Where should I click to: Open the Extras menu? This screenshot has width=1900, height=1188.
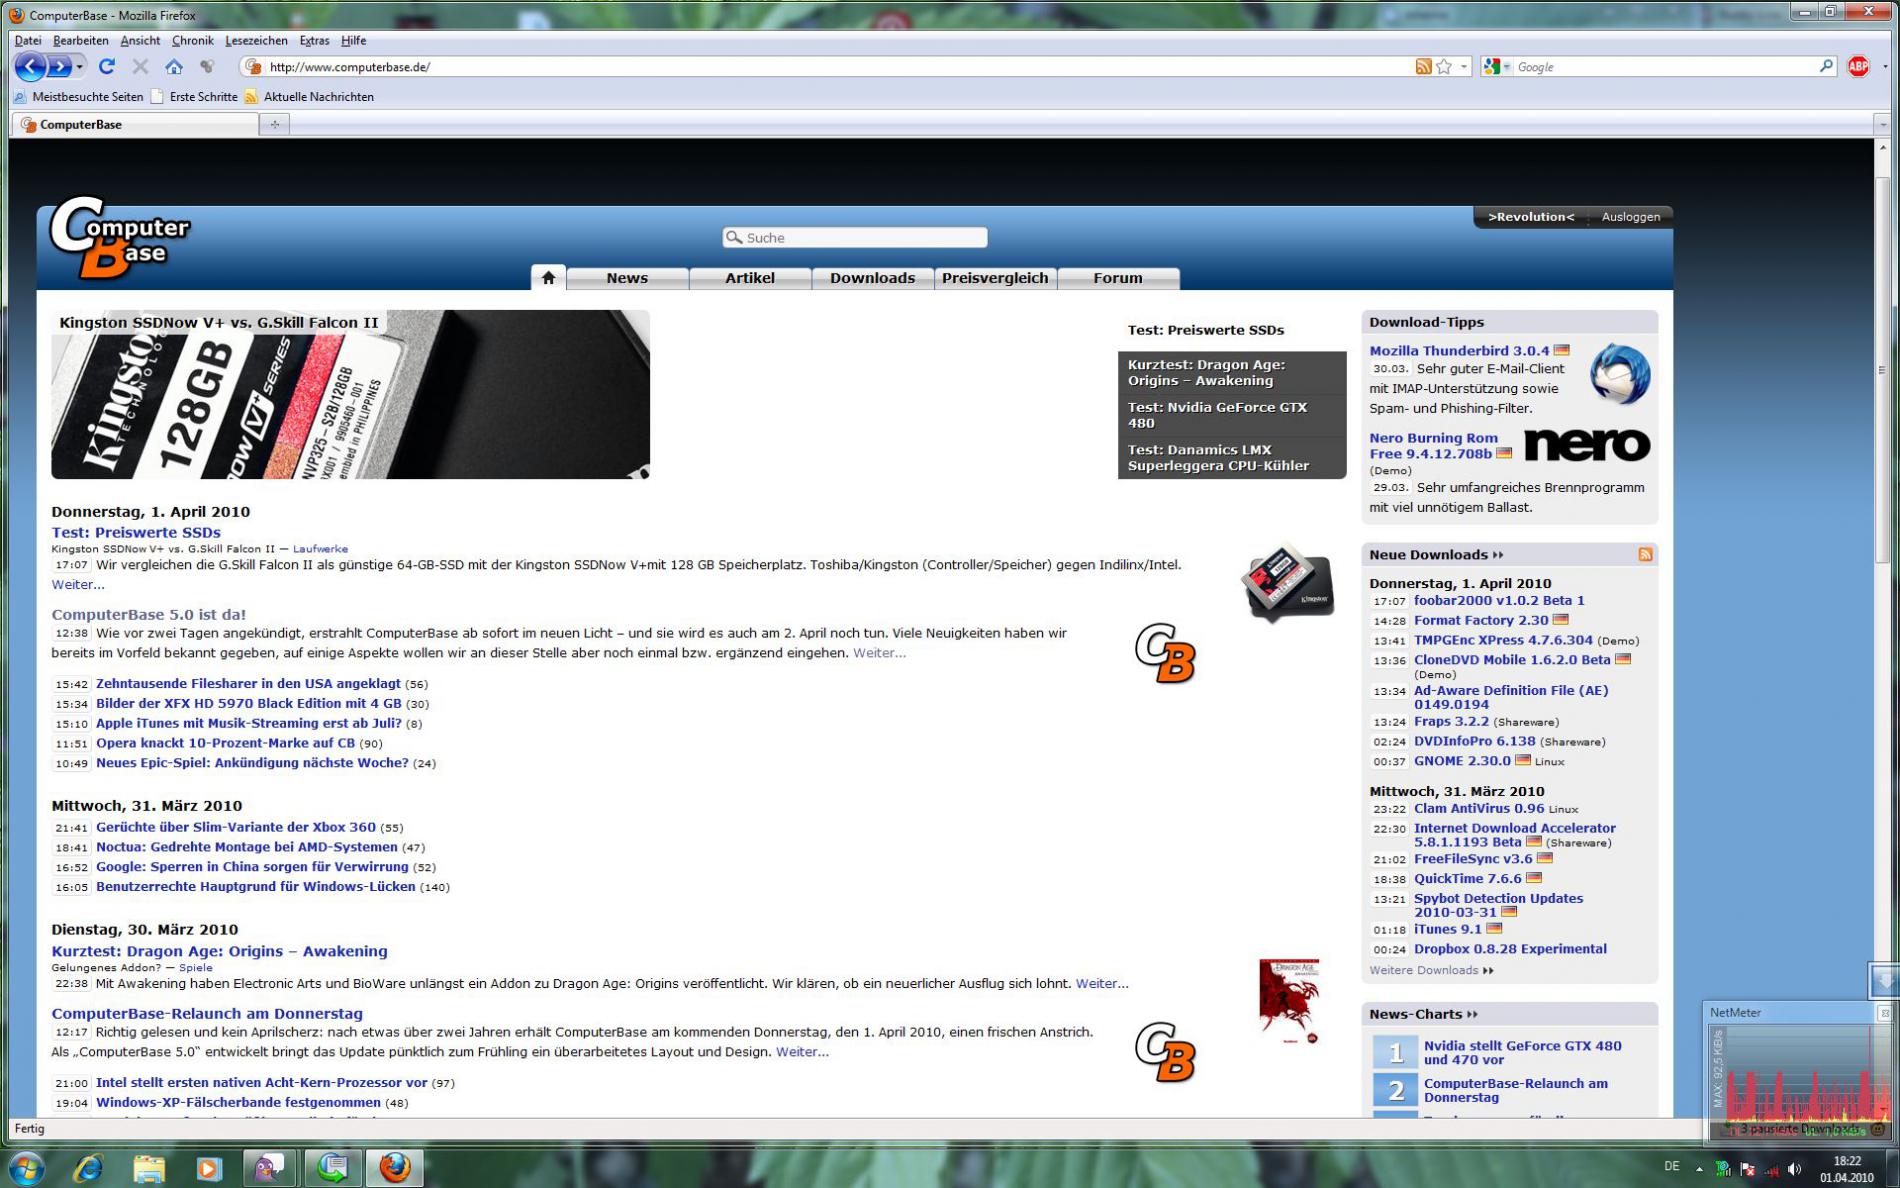pos(314,41)
